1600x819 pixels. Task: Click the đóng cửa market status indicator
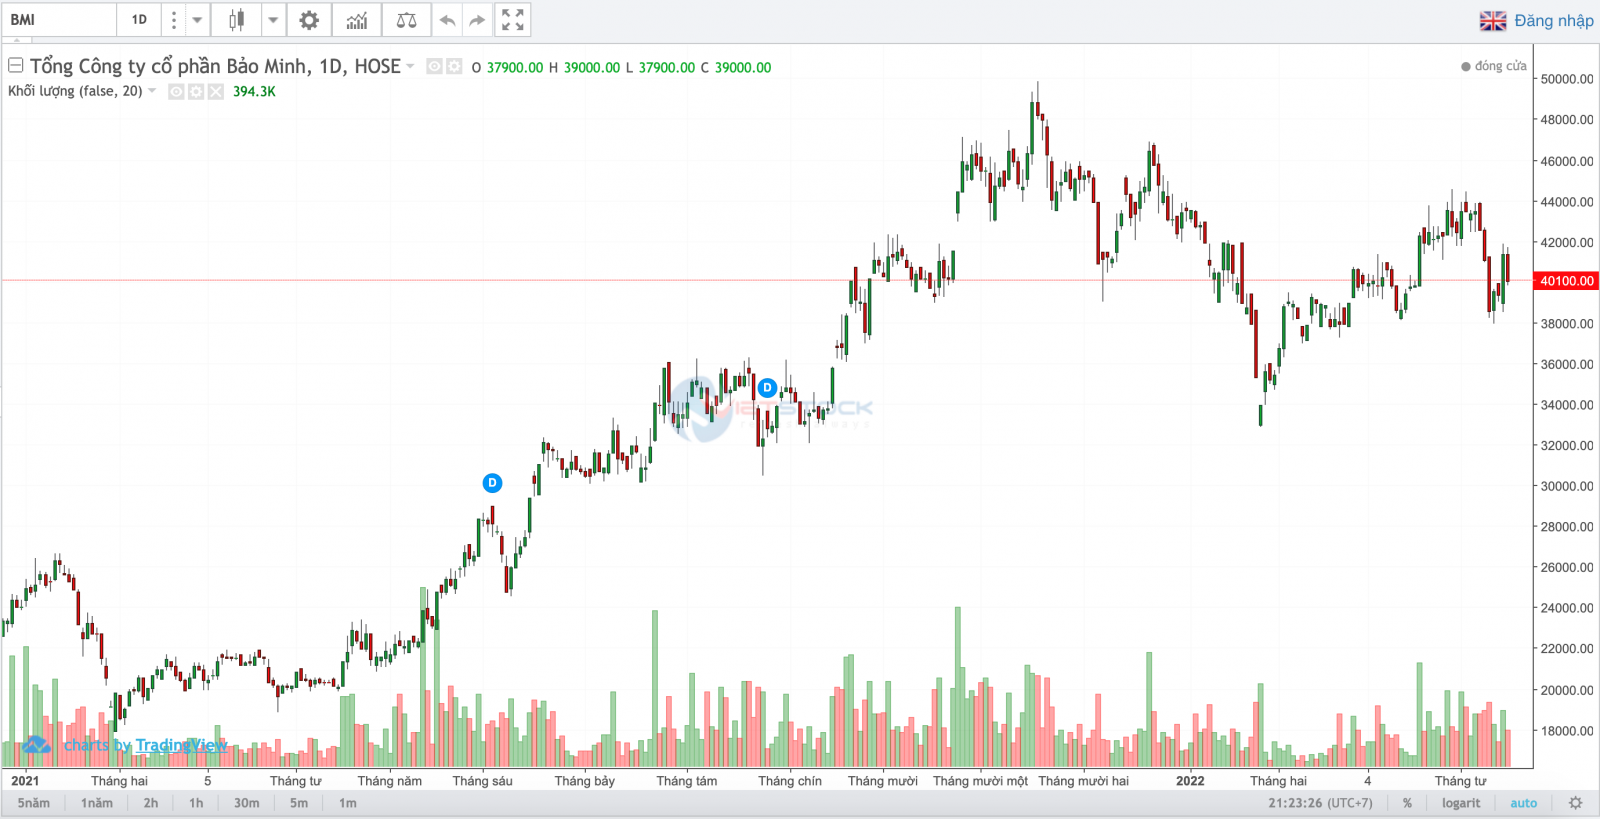point(1494,66)
